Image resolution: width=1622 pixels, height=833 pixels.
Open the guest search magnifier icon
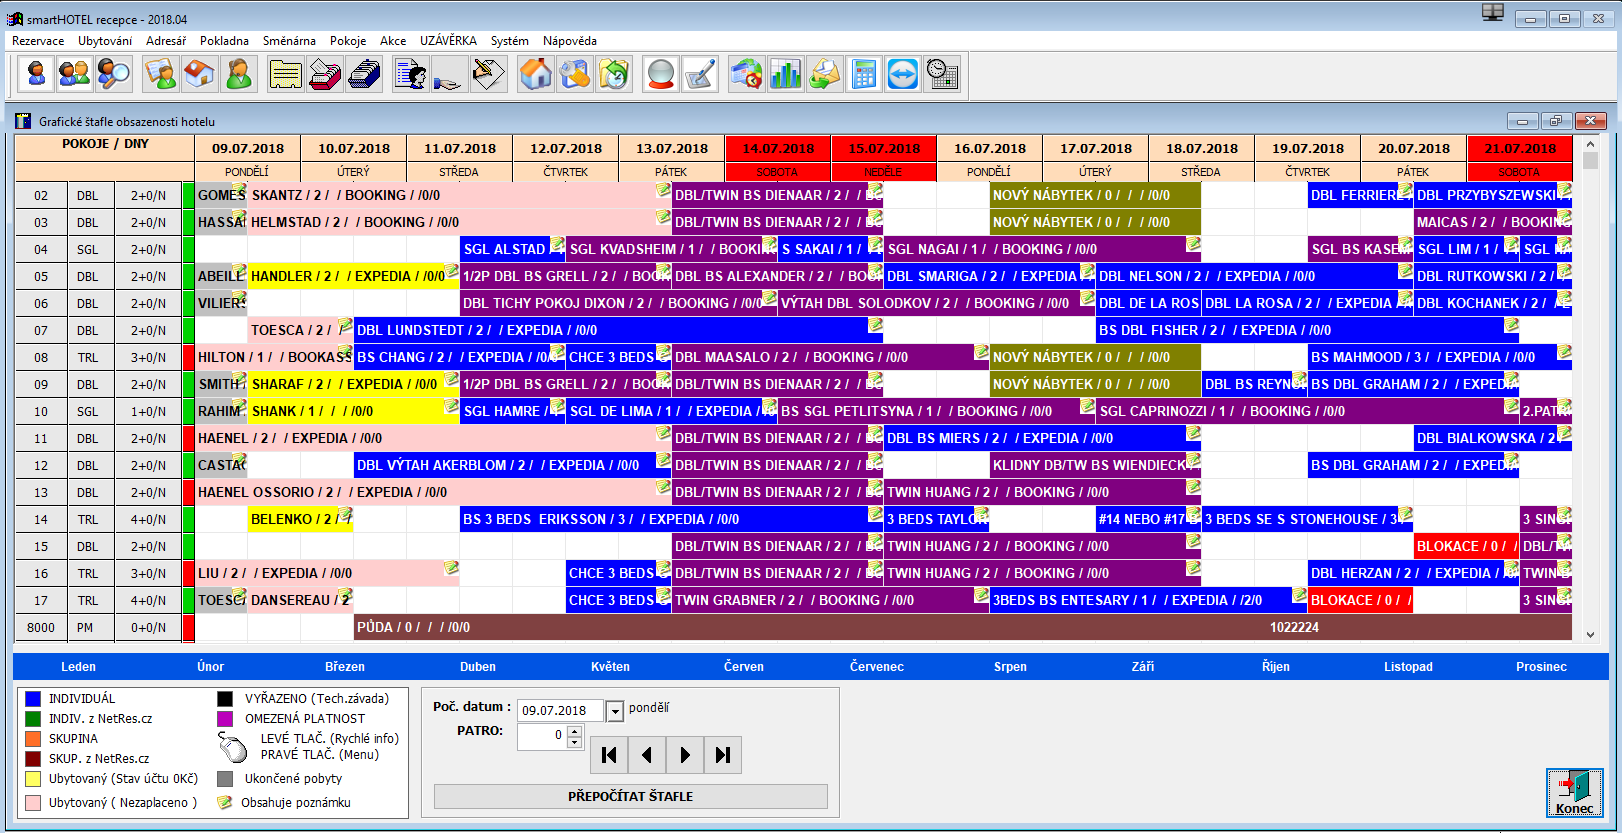click(113, 74)
